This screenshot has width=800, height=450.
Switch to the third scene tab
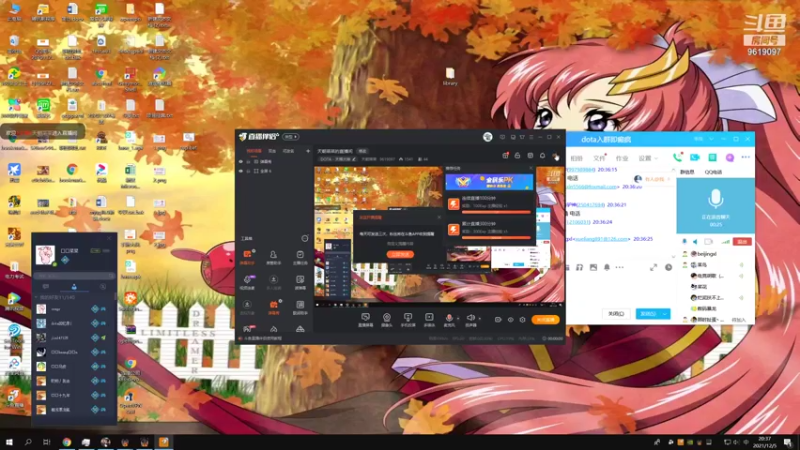tap(288, 151)
